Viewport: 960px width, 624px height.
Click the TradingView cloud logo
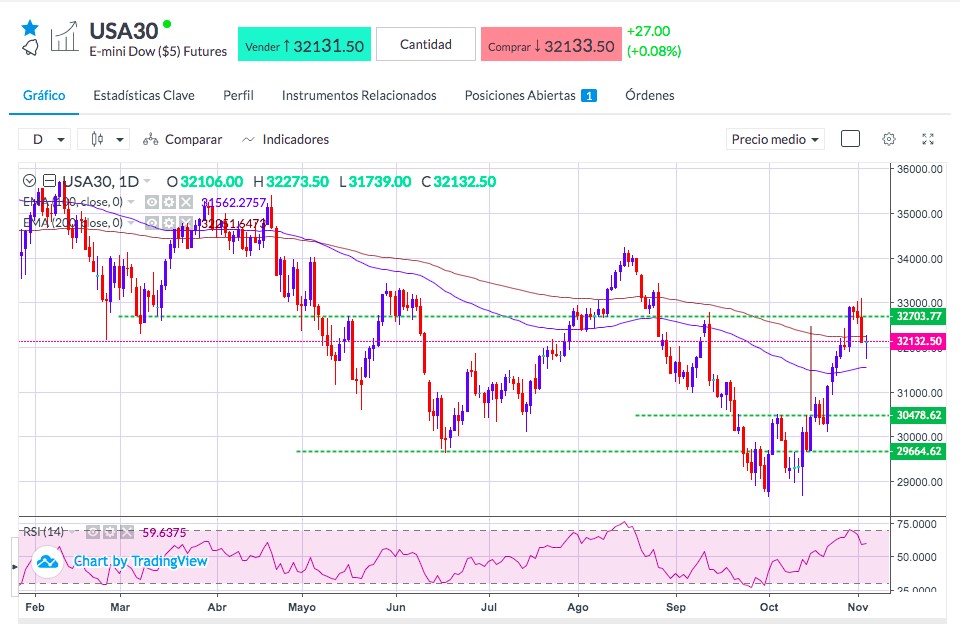click(x=47, y=561)
